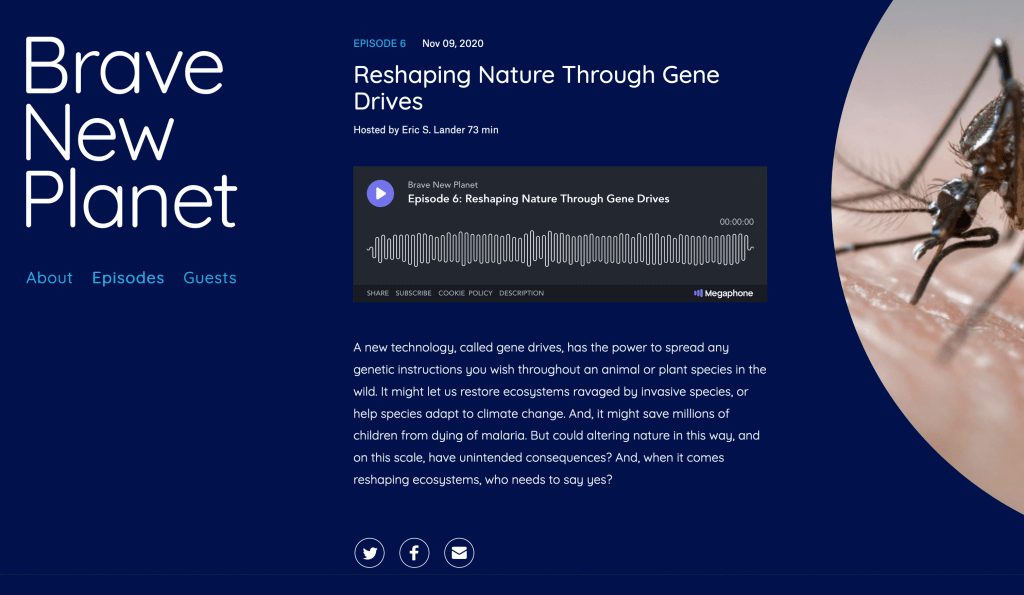1024x595 pixels.
Task: Click SHARE in the audio player
Action: click(377, 293)
